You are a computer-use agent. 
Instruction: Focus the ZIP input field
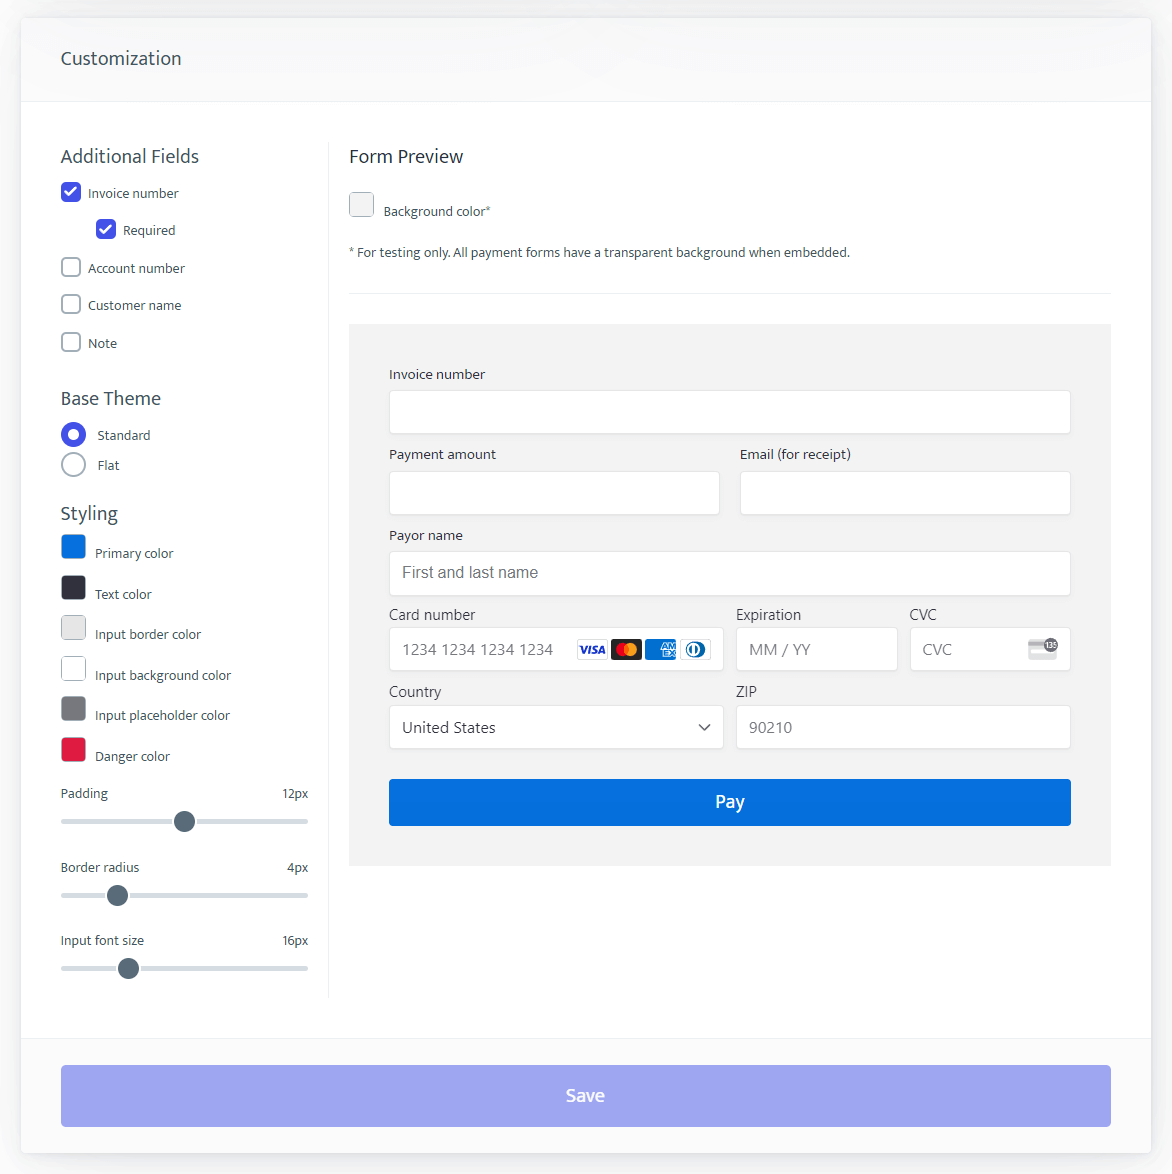[903, 727]
